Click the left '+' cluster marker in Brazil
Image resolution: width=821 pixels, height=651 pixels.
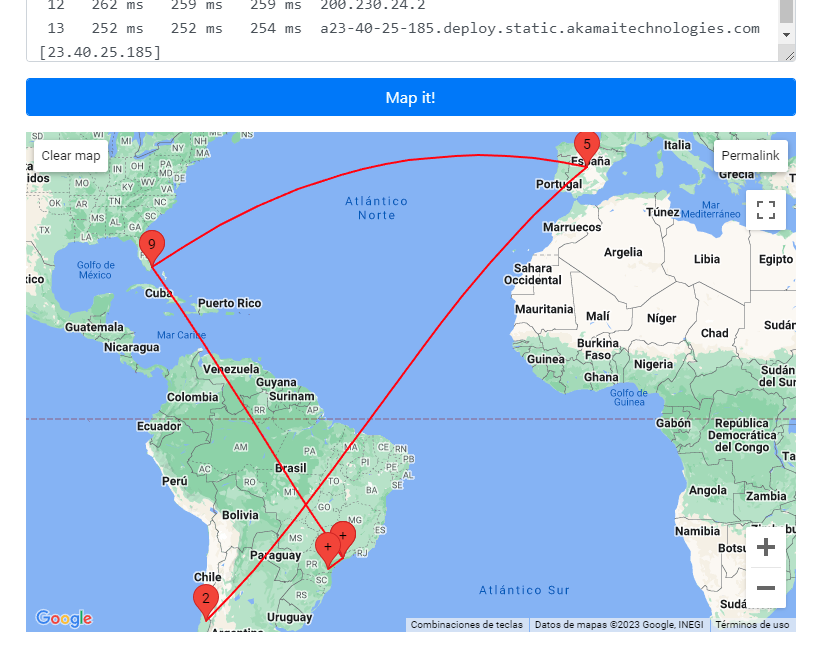pos(327,547)
